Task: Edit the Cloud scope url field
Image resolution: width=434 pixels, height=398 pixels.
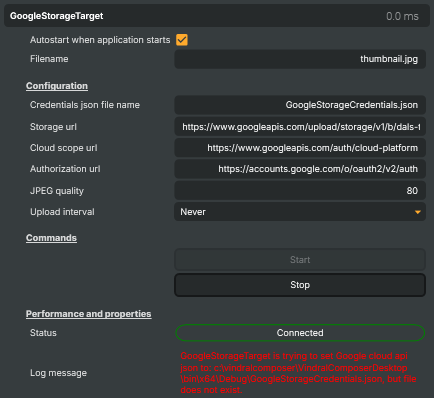Action: click(300, 148)
